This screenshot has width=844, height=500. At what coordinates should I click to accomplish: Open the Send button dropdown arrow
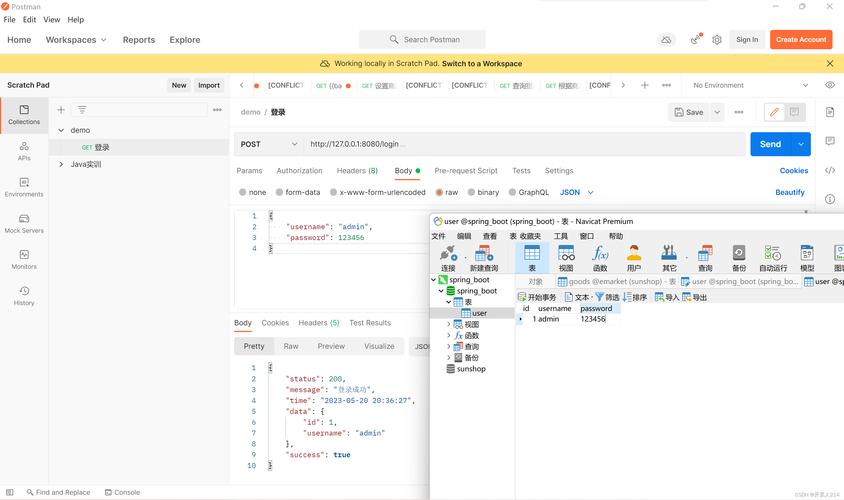[x=800, y=144]
